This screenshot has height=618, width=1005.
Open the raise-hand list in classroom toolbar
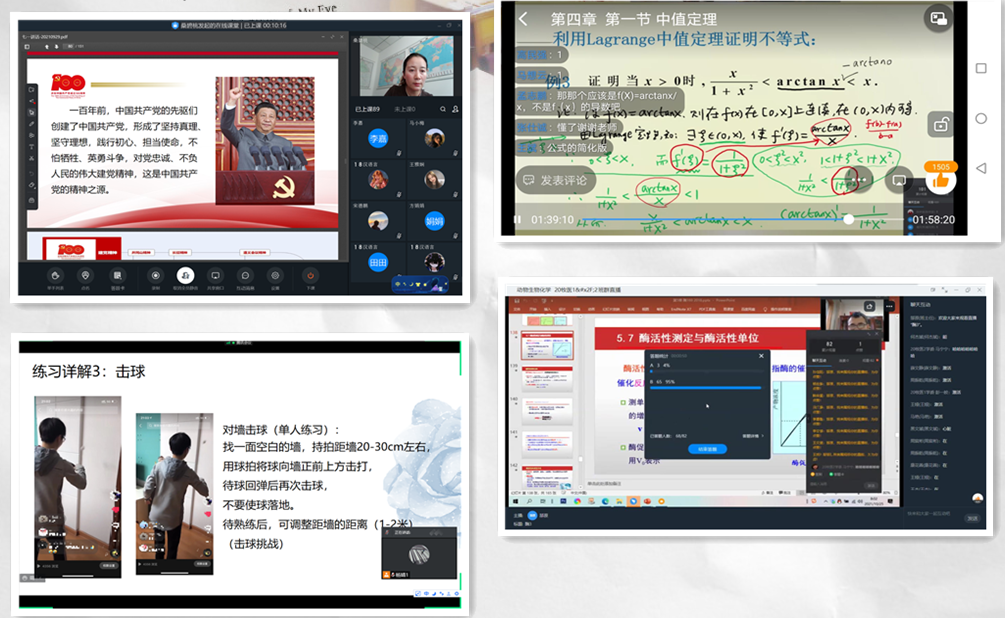click(55, 276)
